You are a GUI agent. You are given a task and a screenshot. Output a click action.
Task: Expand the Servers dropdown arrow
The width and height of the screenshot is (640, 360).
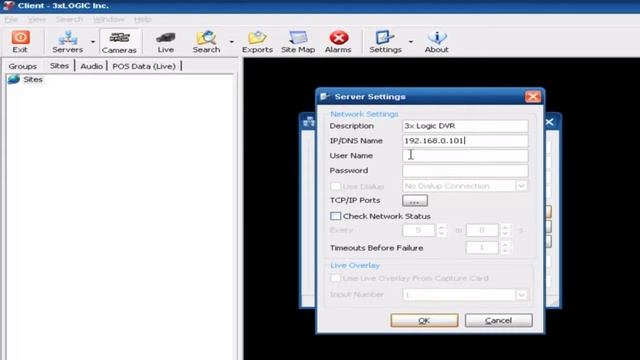coord(93,42)
